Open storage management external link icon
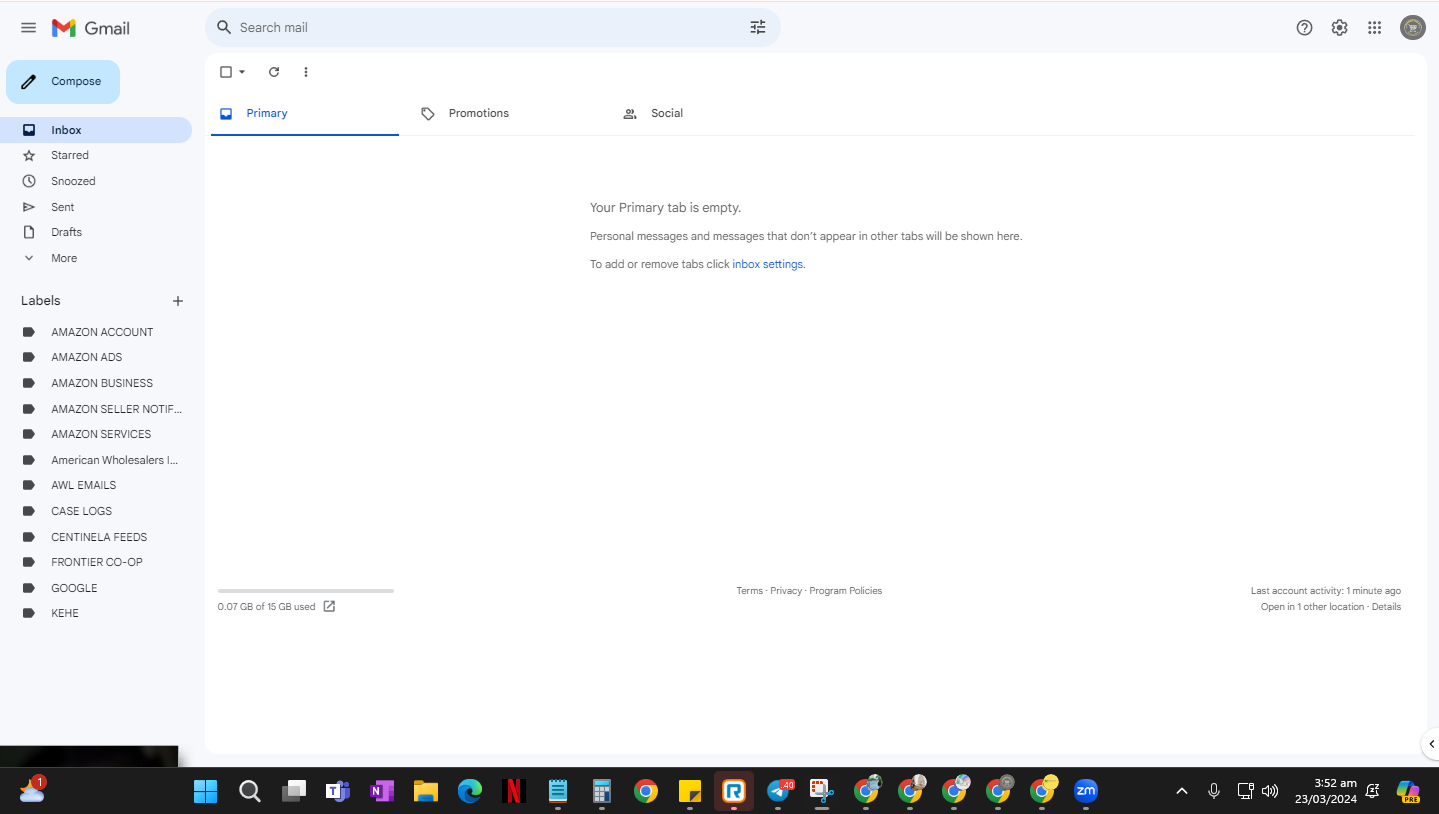This screenshot has height=814, width=1439. (329, 606)
